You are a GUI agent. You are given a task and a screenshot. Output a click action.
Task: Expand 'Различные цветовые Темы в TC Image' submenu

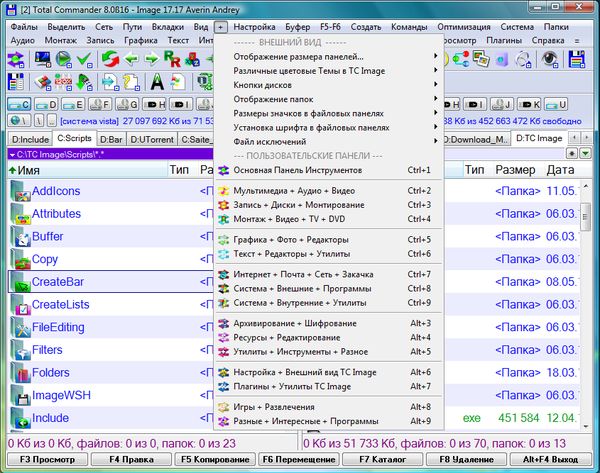click(x=329, y=71)
